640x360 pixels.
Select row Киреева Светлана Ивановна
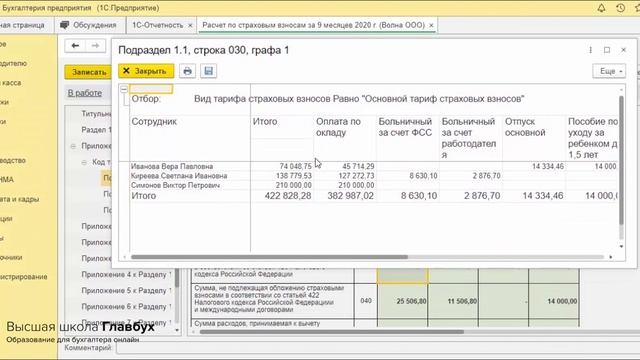click(179, 176)
